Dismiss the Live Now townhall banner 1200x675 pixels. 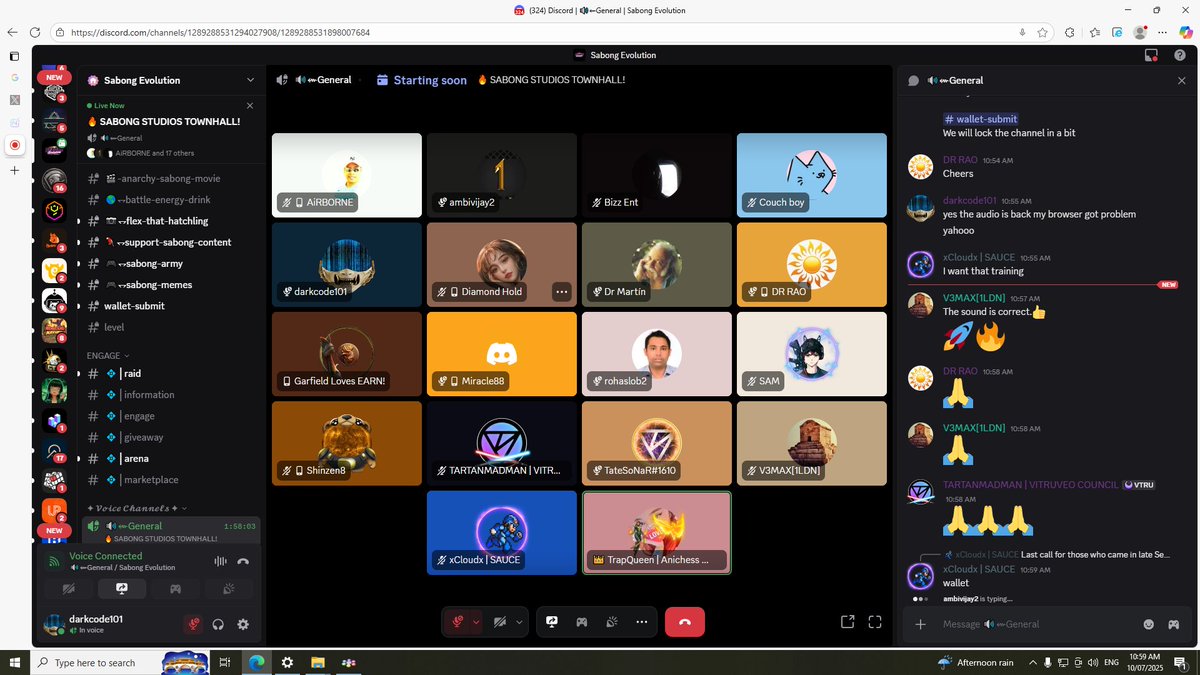250,105
